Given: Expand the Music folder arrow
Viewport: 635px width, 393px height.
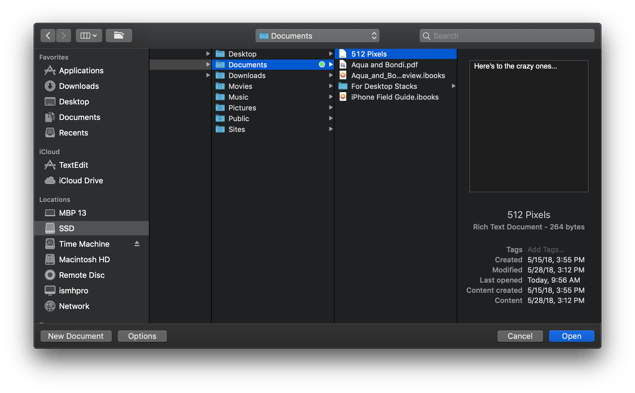Looking at the screenshot, I should [x=330, y=97].
